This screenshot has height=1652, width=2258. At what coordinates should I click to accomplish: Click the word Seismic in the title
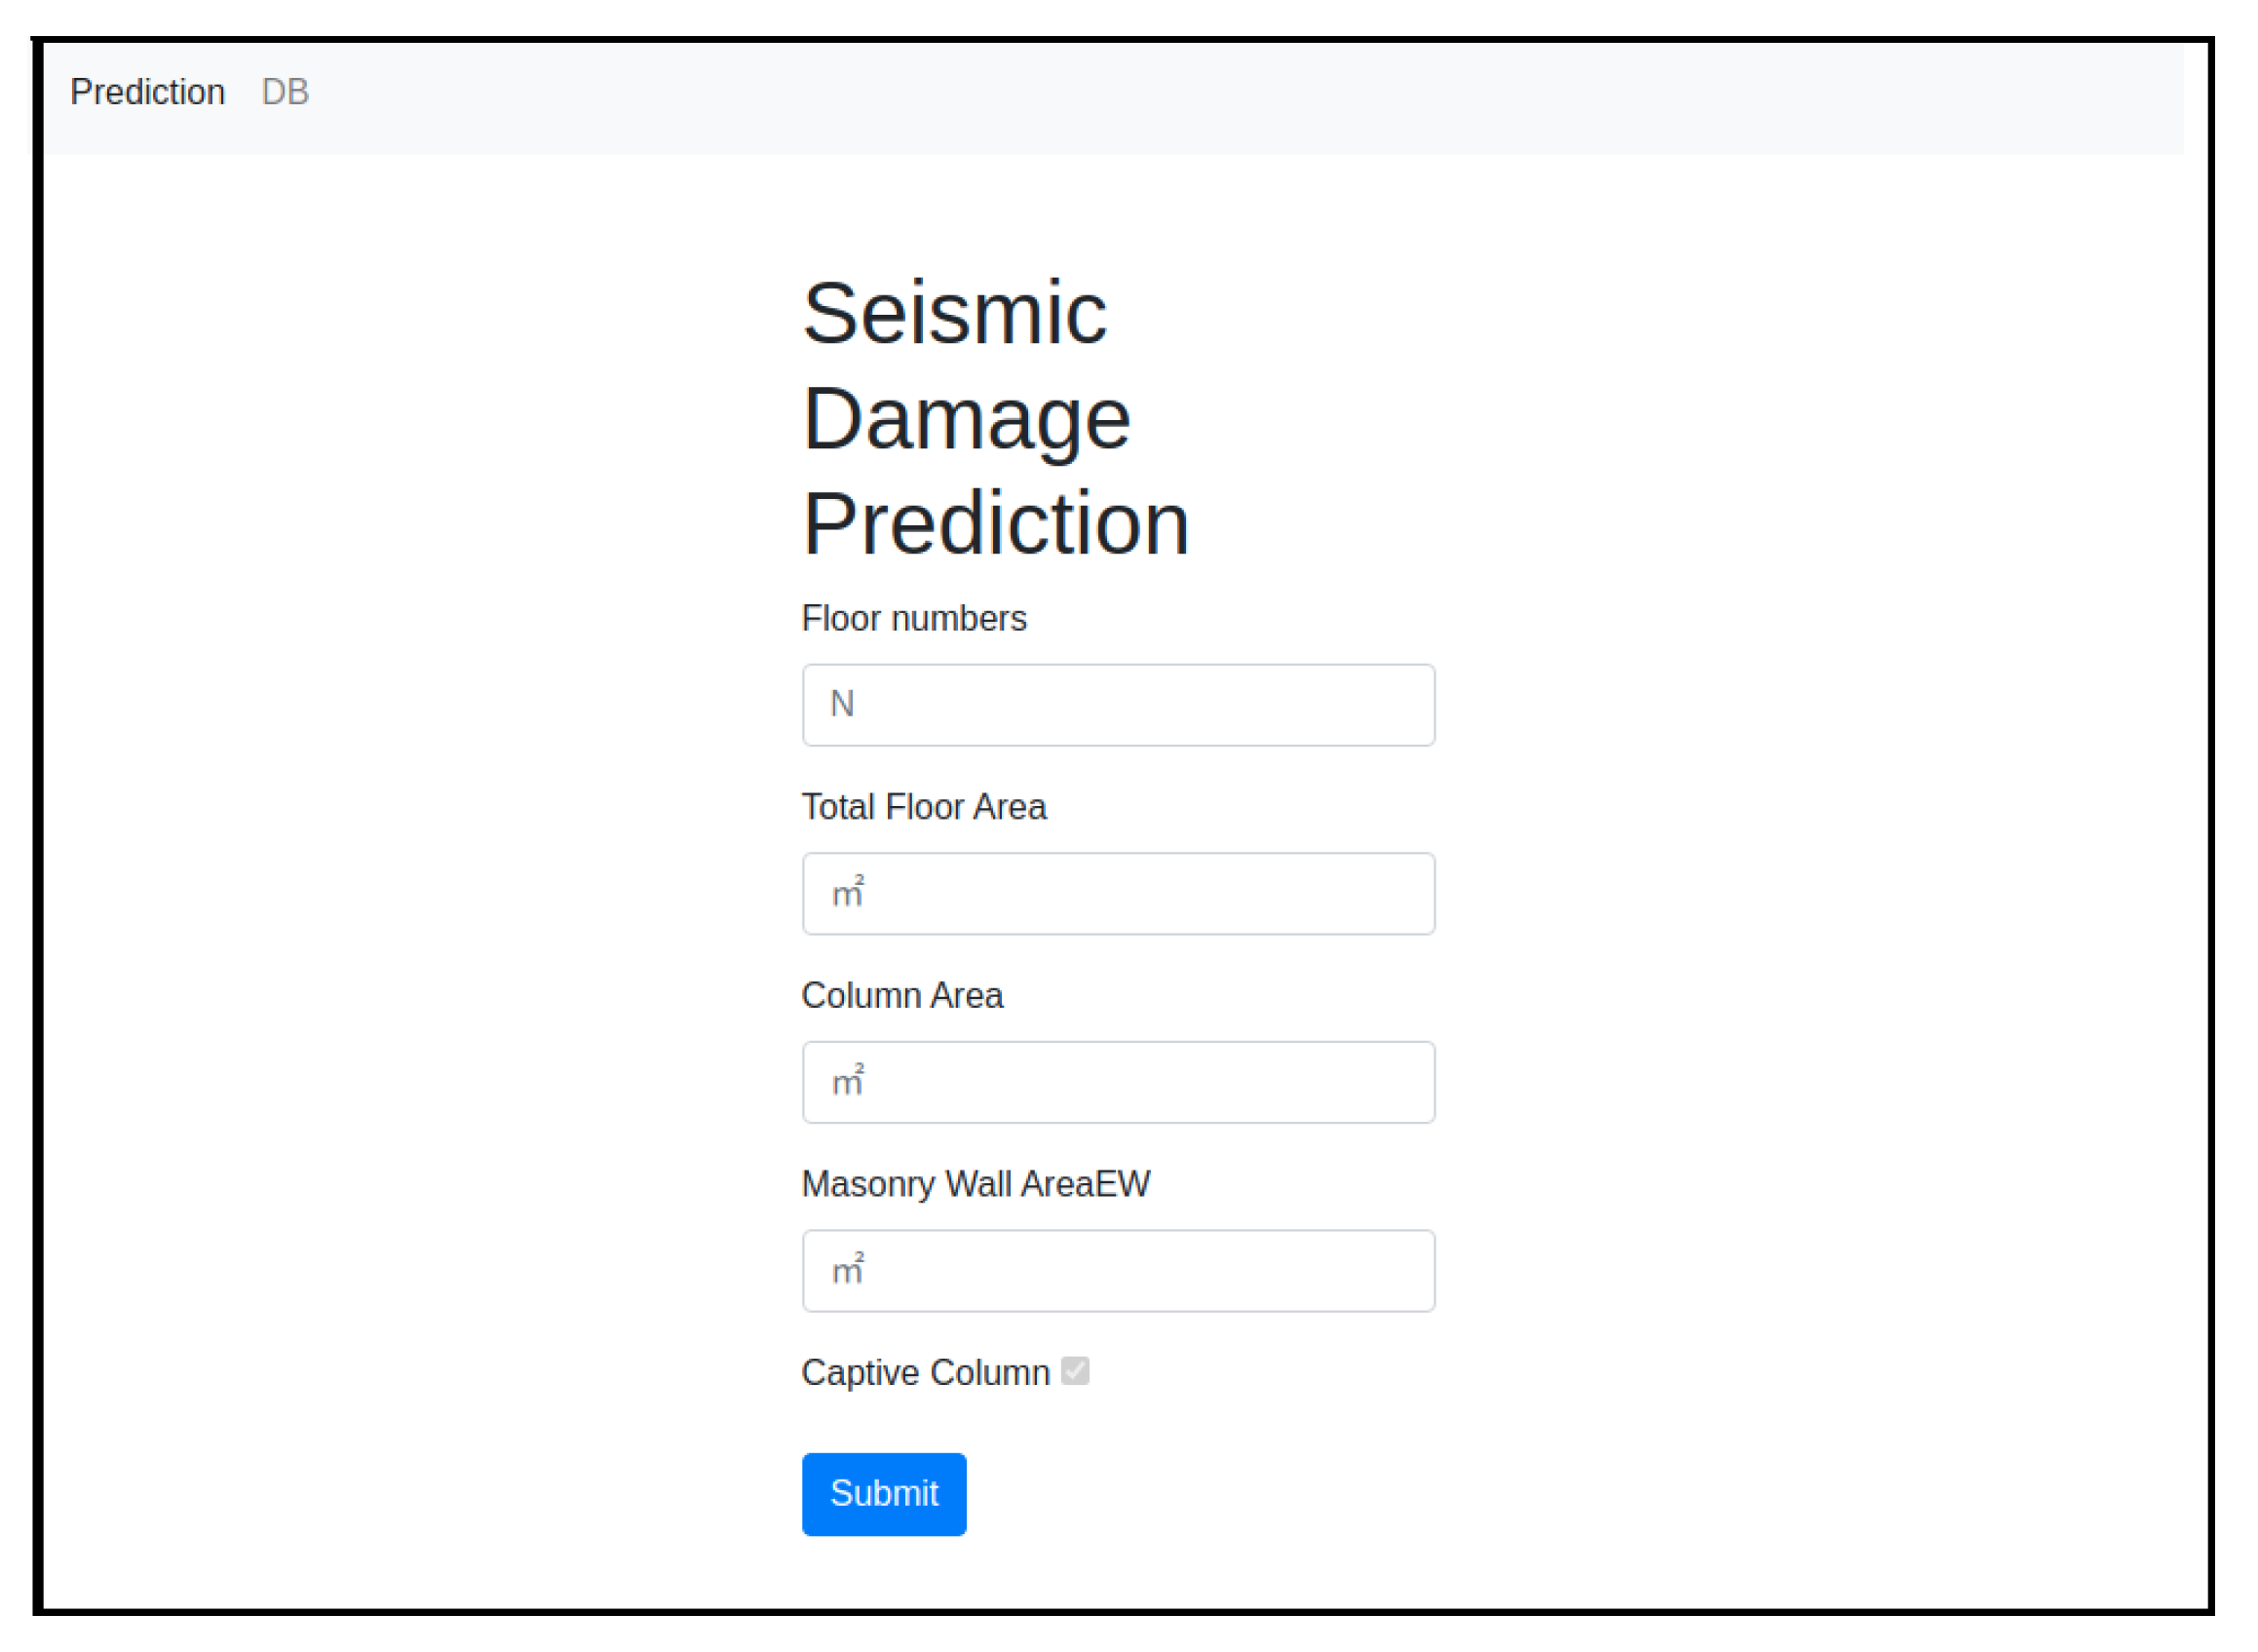[955, 314]
